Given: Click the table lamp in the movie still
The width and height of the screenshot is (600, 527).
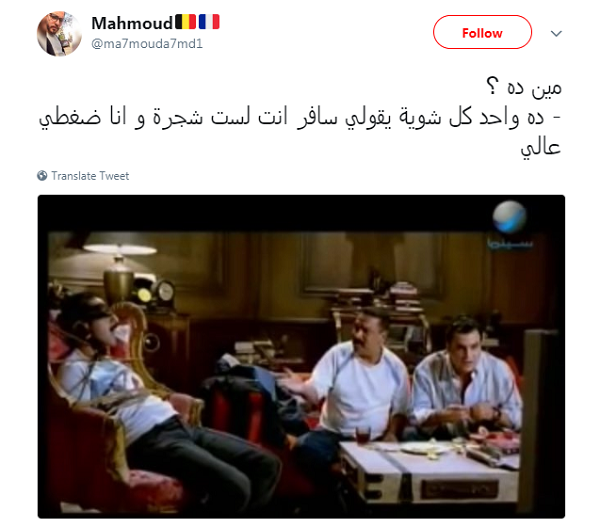Looking at the screenshot, I should pyautogui.click(x=119, y=271).
